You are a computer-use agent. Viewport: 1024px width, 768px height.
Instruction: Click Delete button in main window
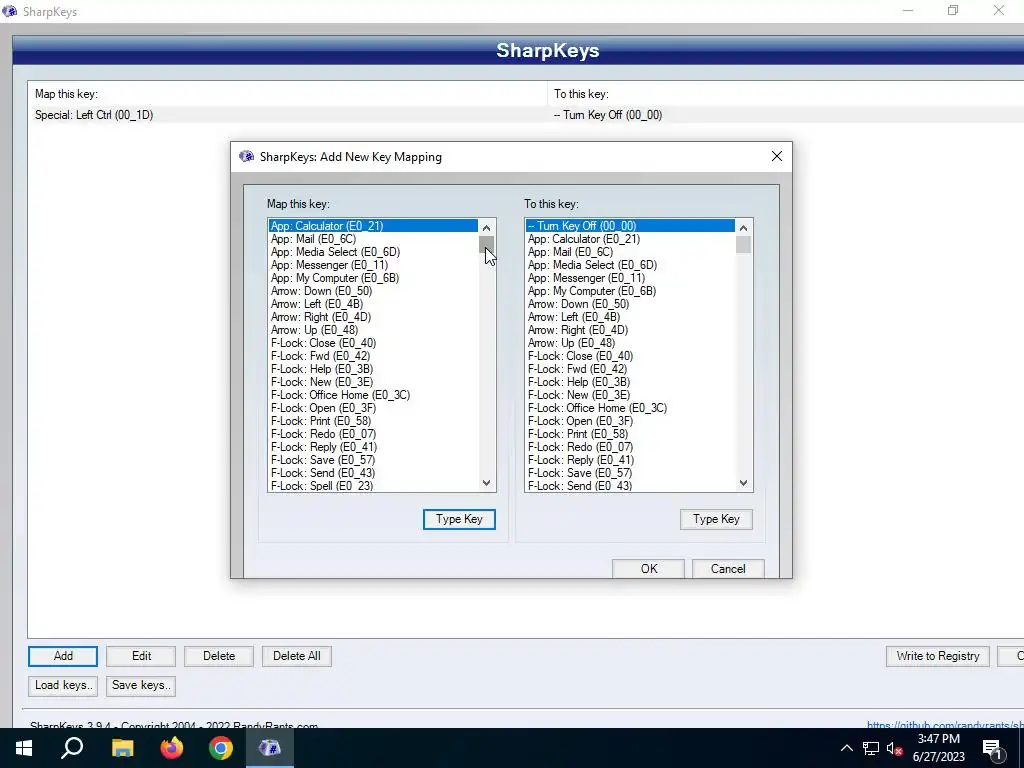point(219,656)
